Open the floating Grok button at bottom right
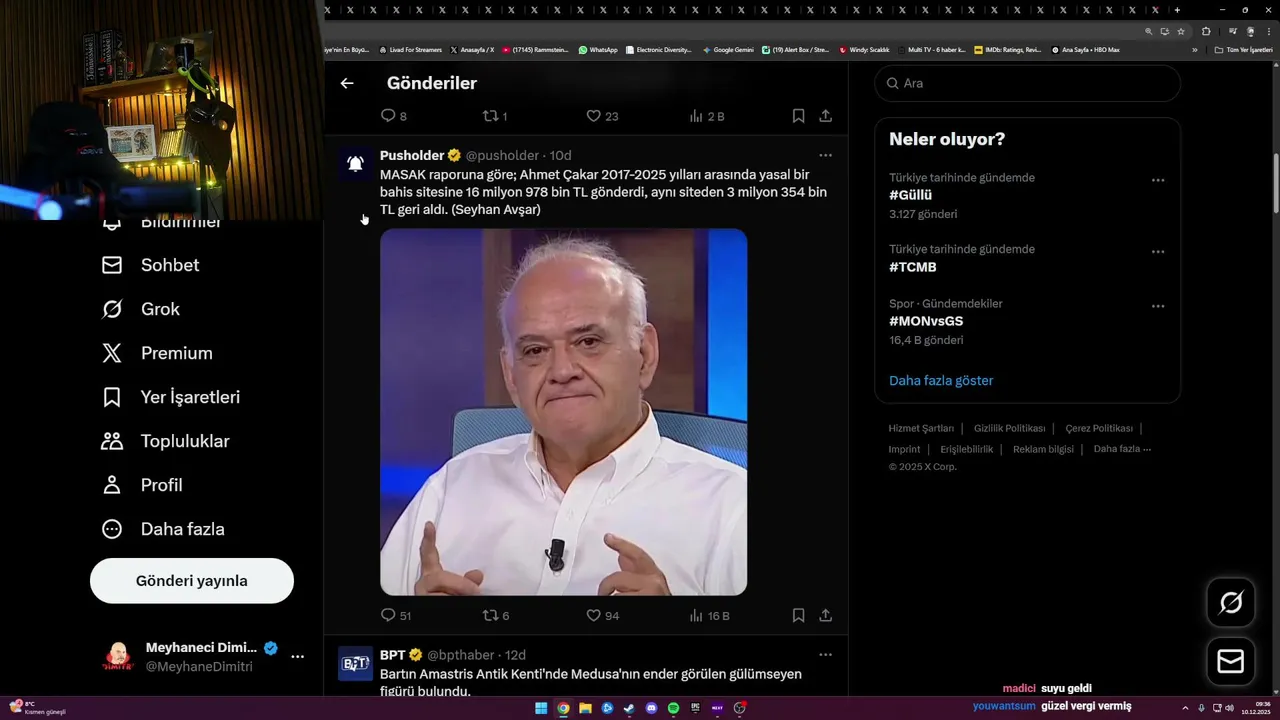 tap(1231, 602)
